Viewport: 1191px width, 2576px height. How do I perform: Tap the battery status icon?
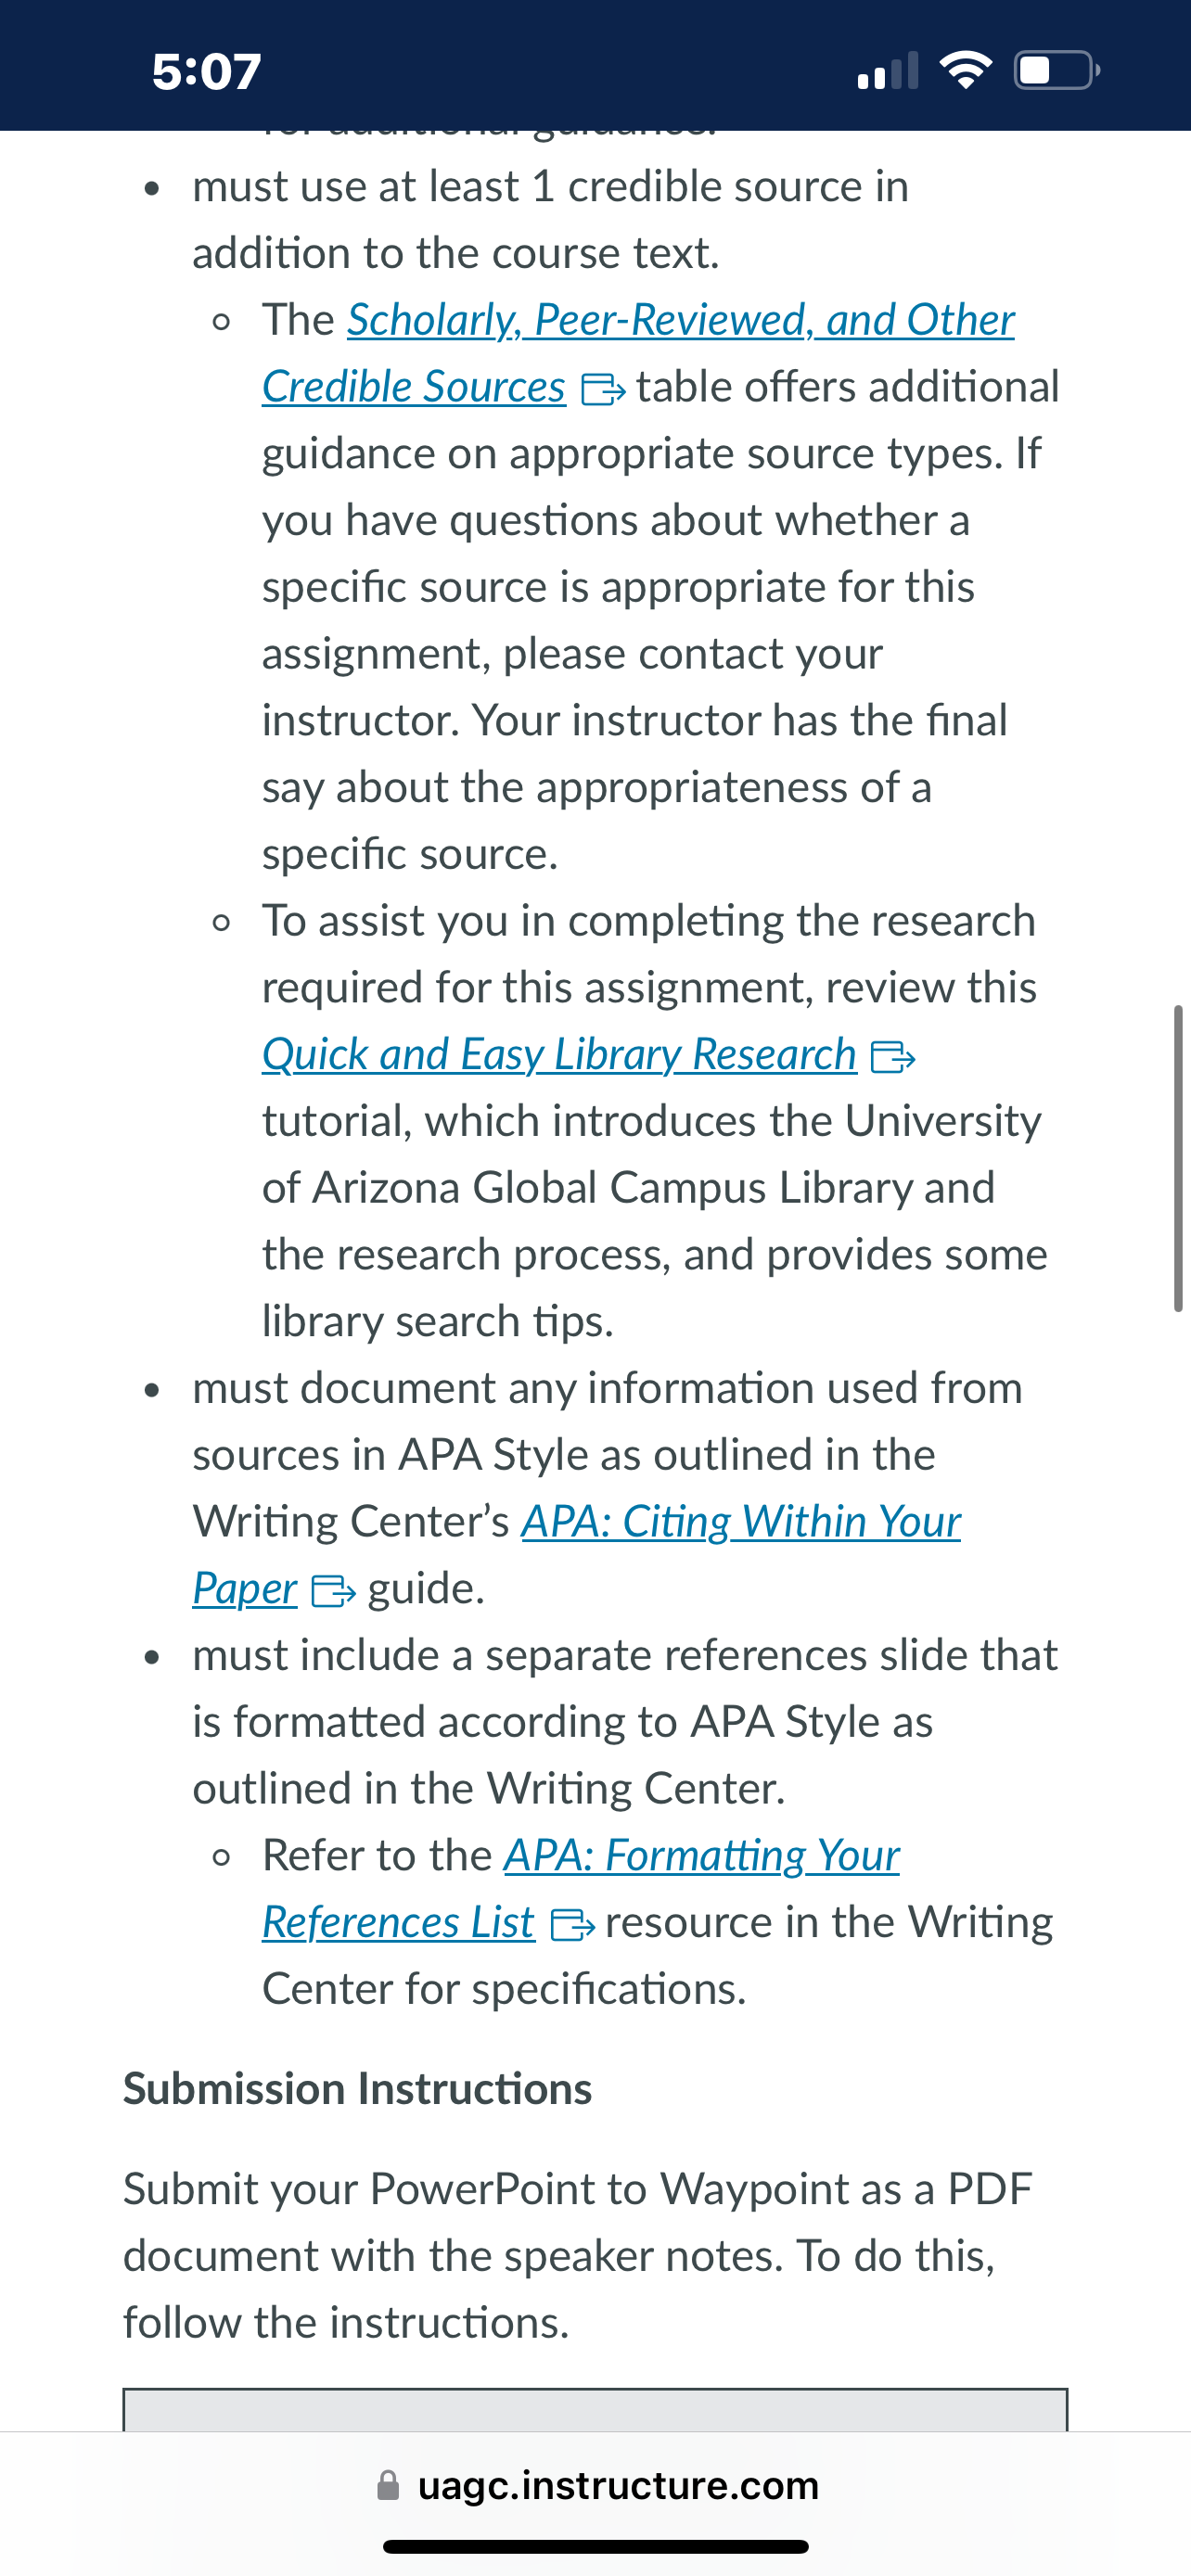(x=1057, y=70)
